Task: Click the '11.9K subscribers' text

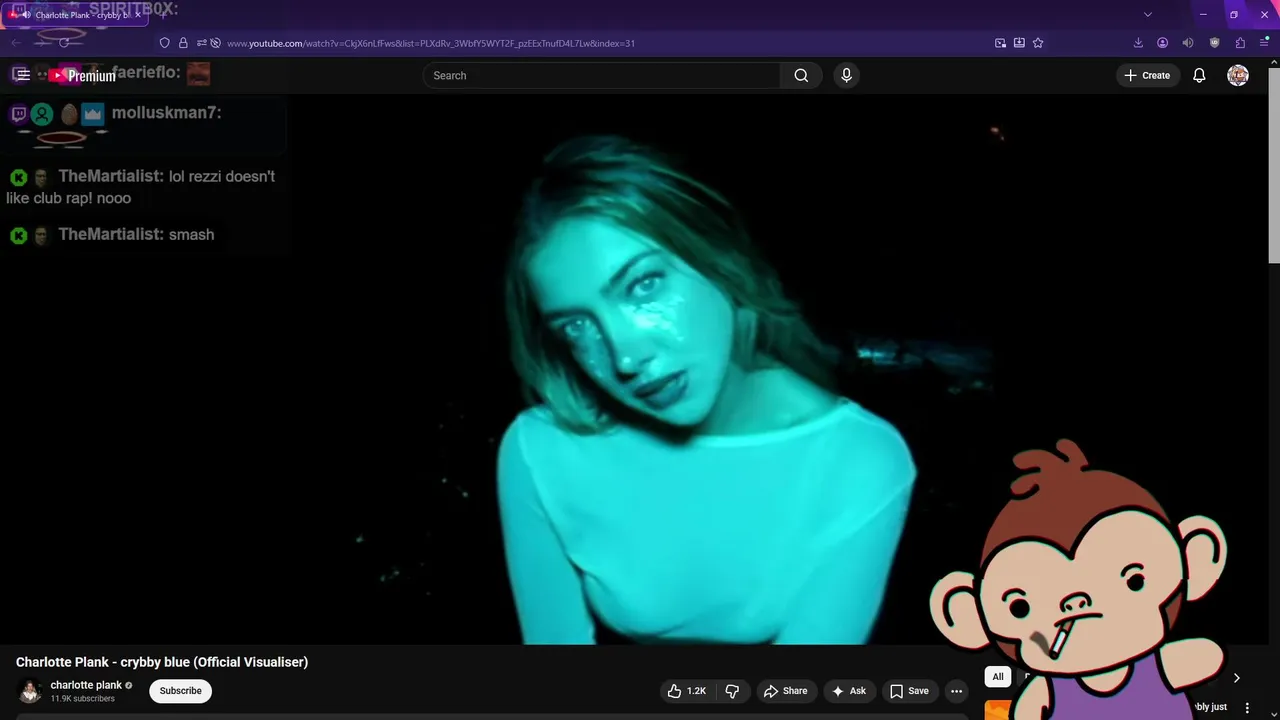Action: 83,698
